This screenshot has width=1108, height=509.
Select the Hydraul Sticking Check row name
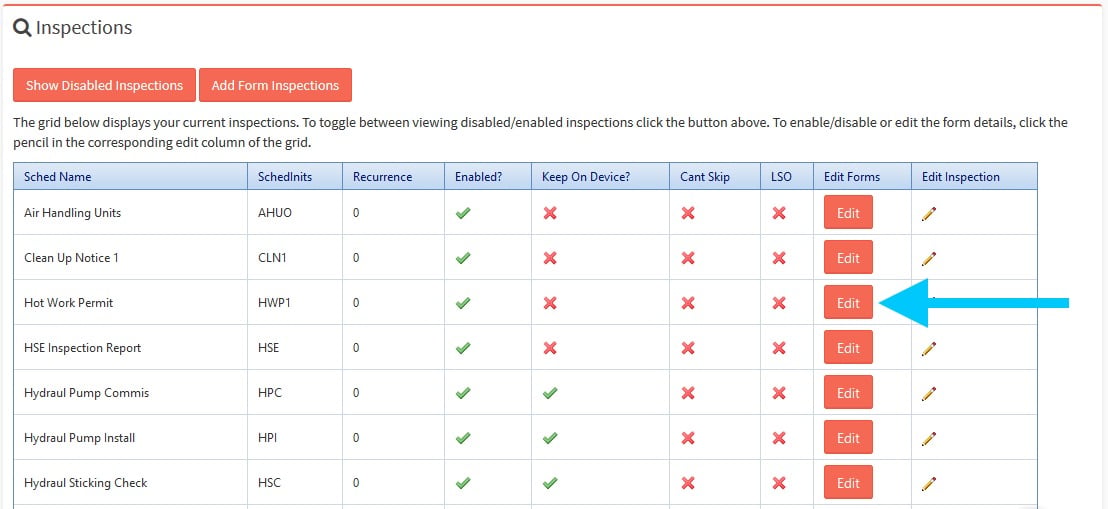pos(86,483)
